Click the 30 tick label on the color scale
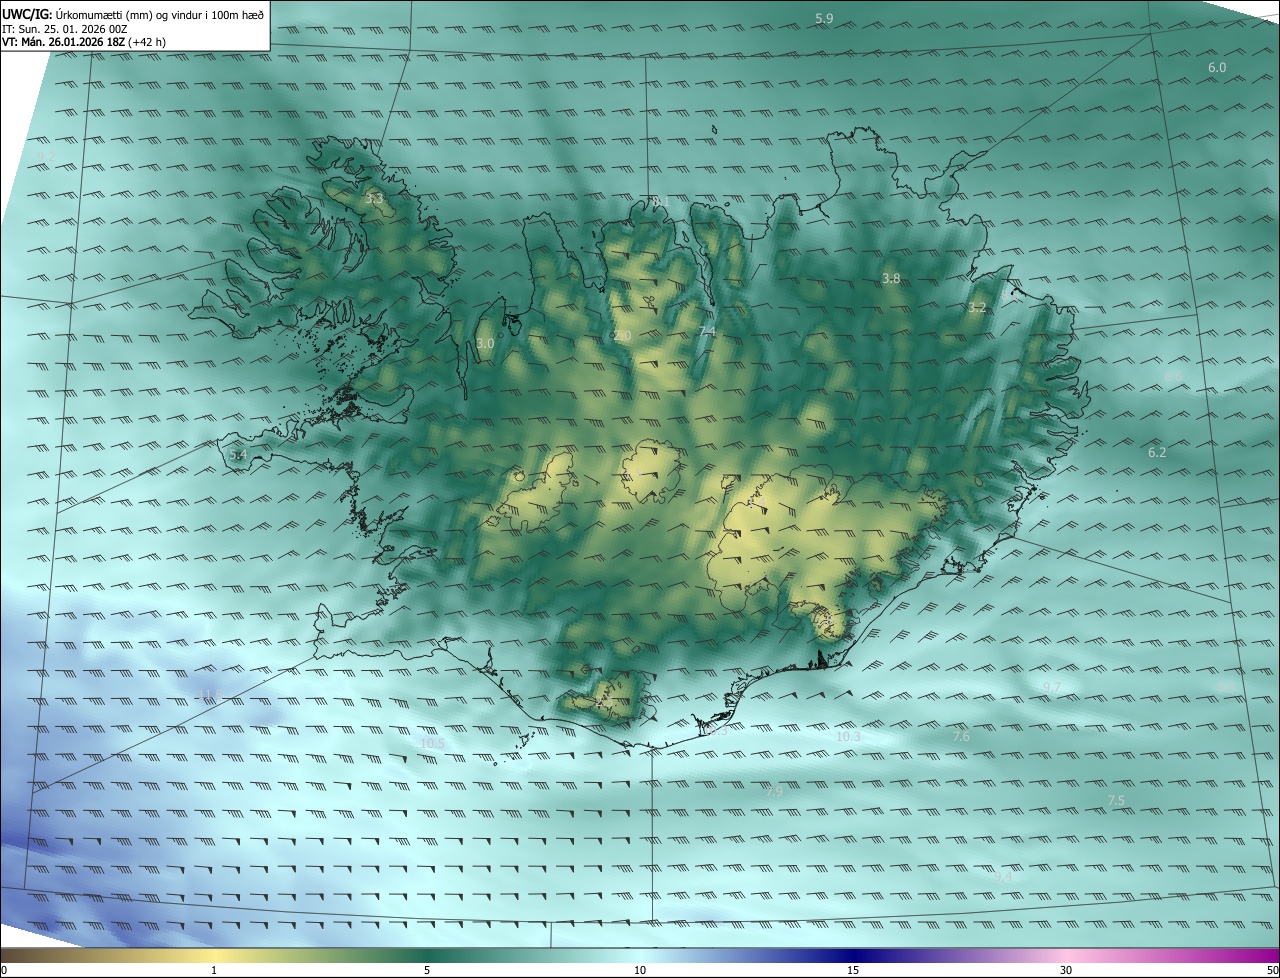 pos(1066,970)
